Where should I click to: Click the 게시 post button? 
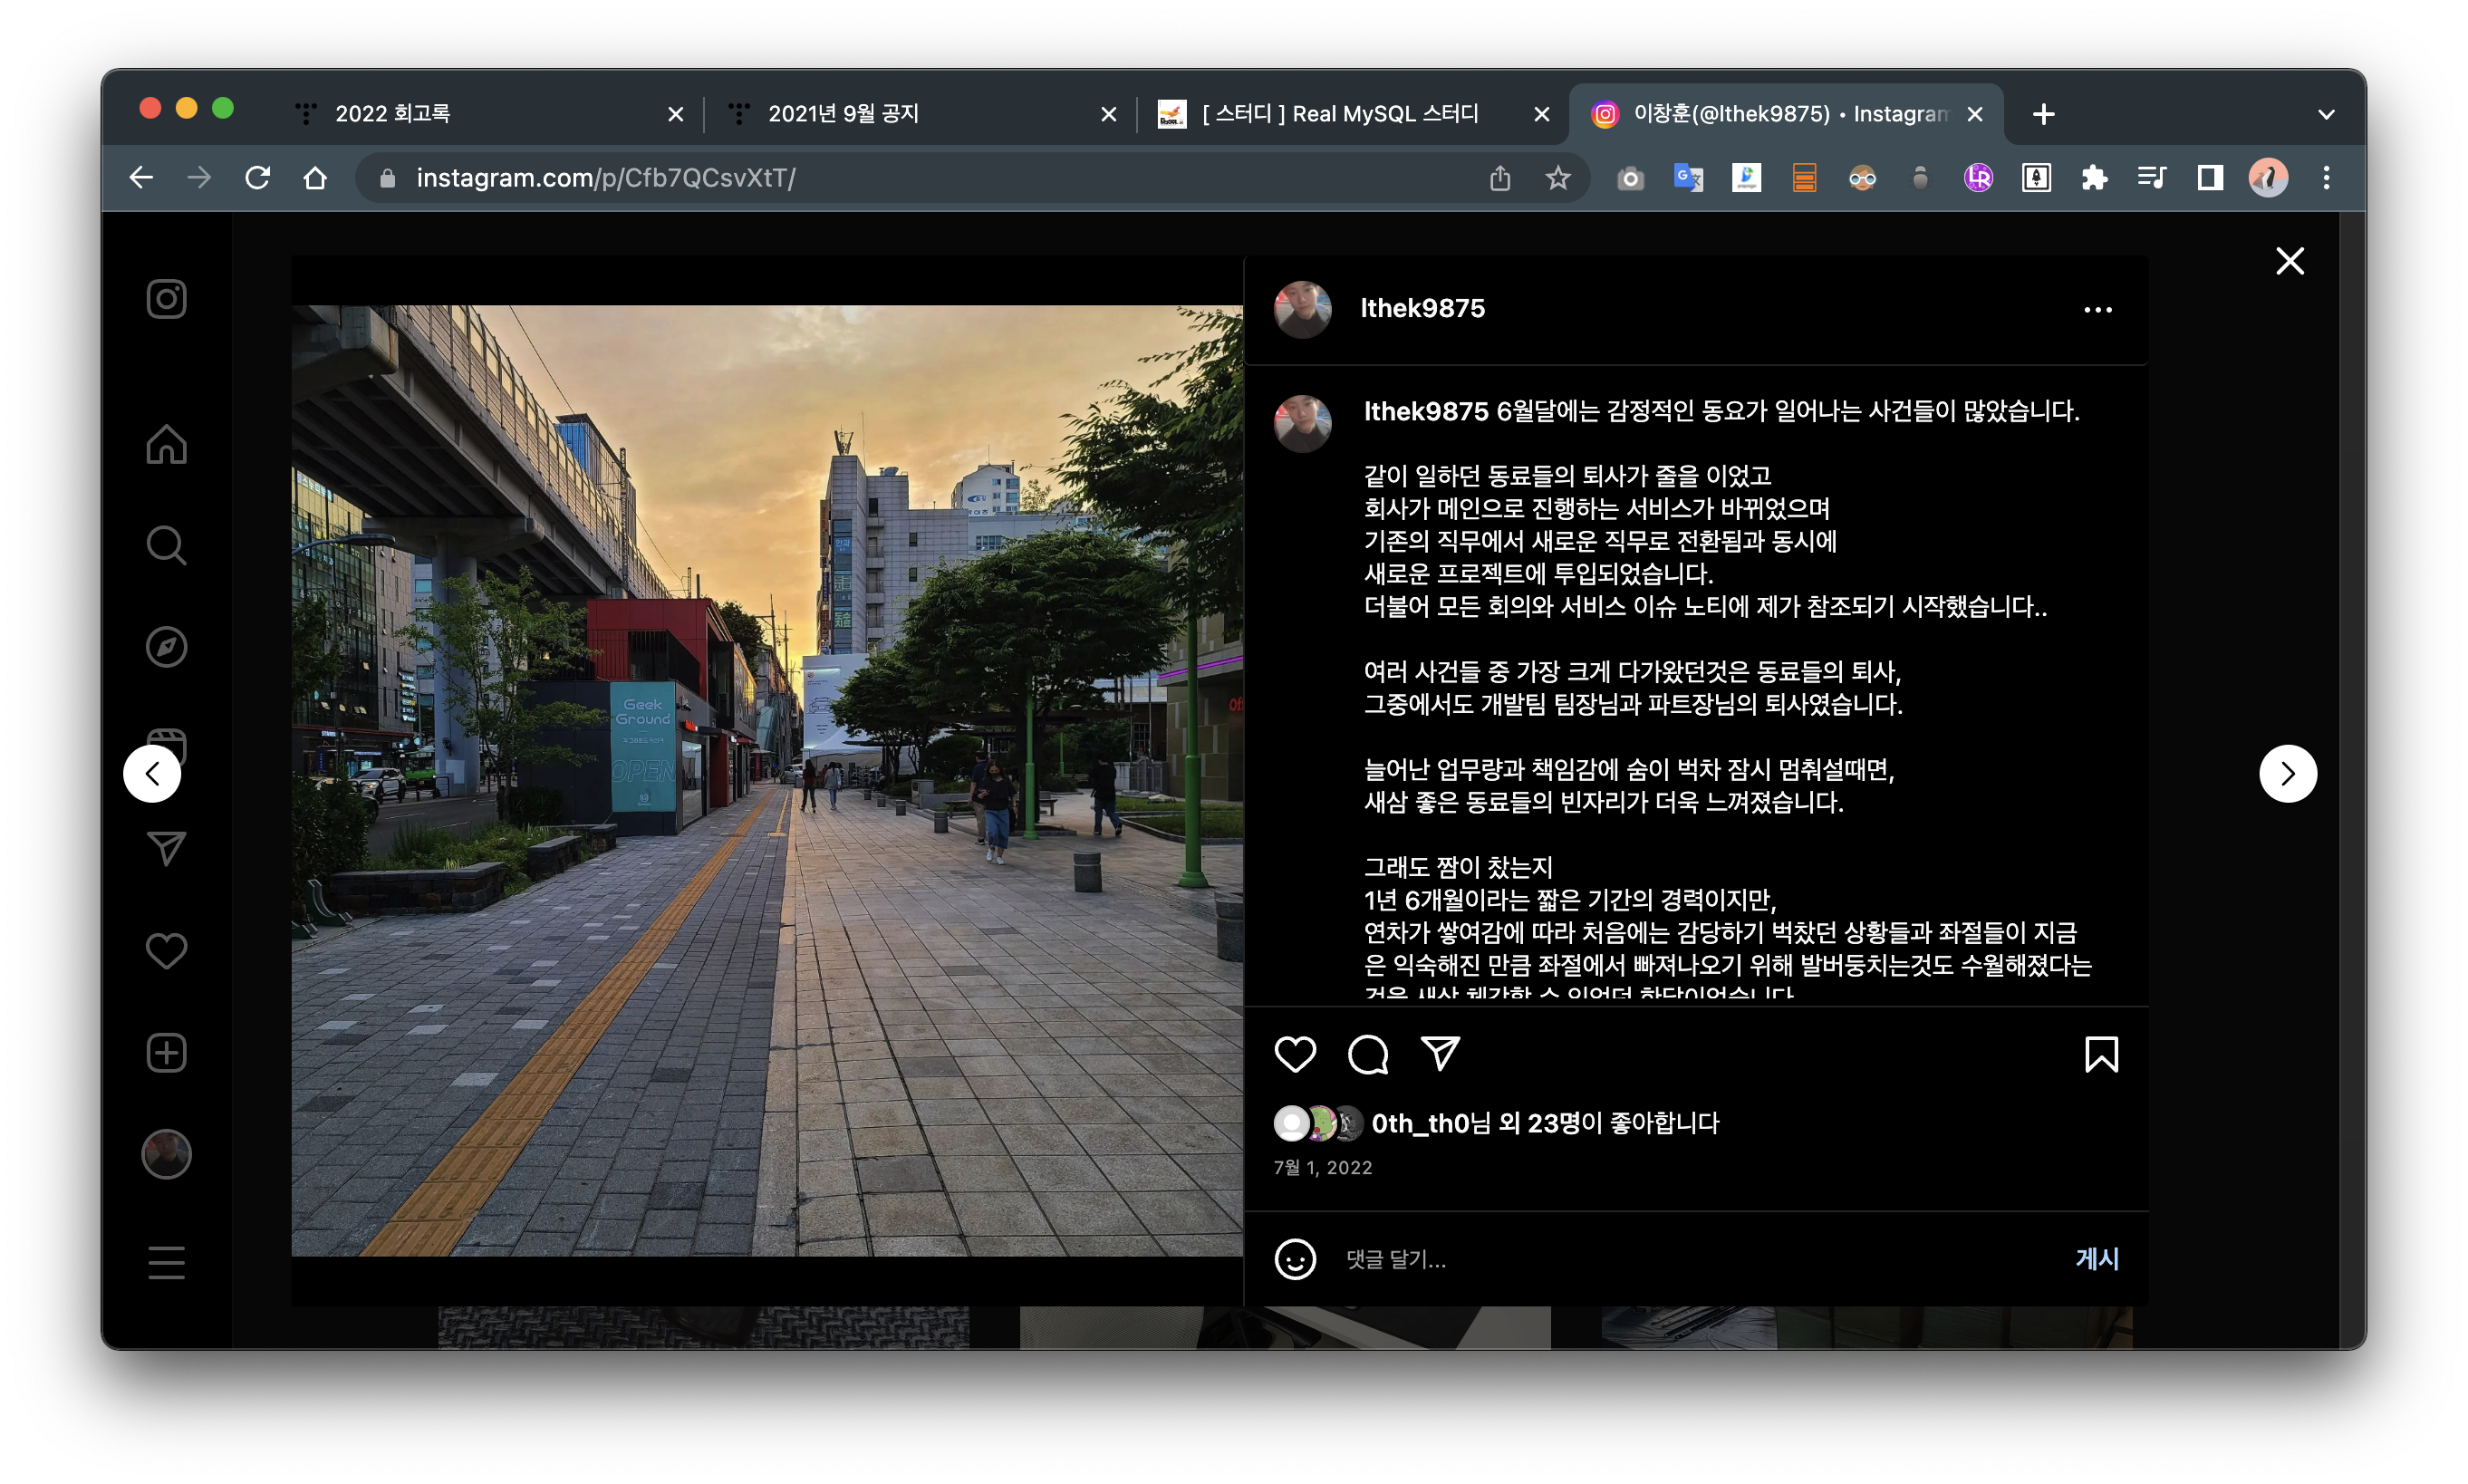pyautogui.click(x=2097, y=1259)
